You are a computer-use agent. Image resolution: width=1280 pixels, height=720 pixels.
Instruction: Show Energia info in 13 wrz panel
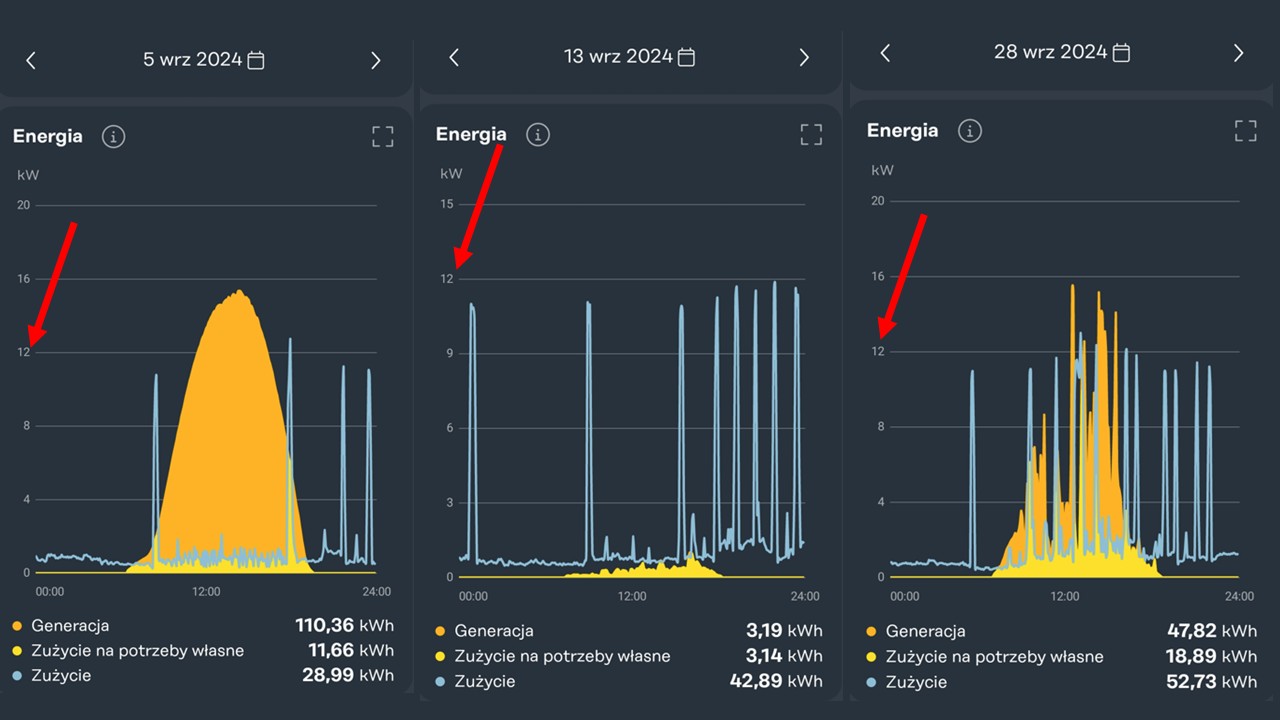coord(538,134)
